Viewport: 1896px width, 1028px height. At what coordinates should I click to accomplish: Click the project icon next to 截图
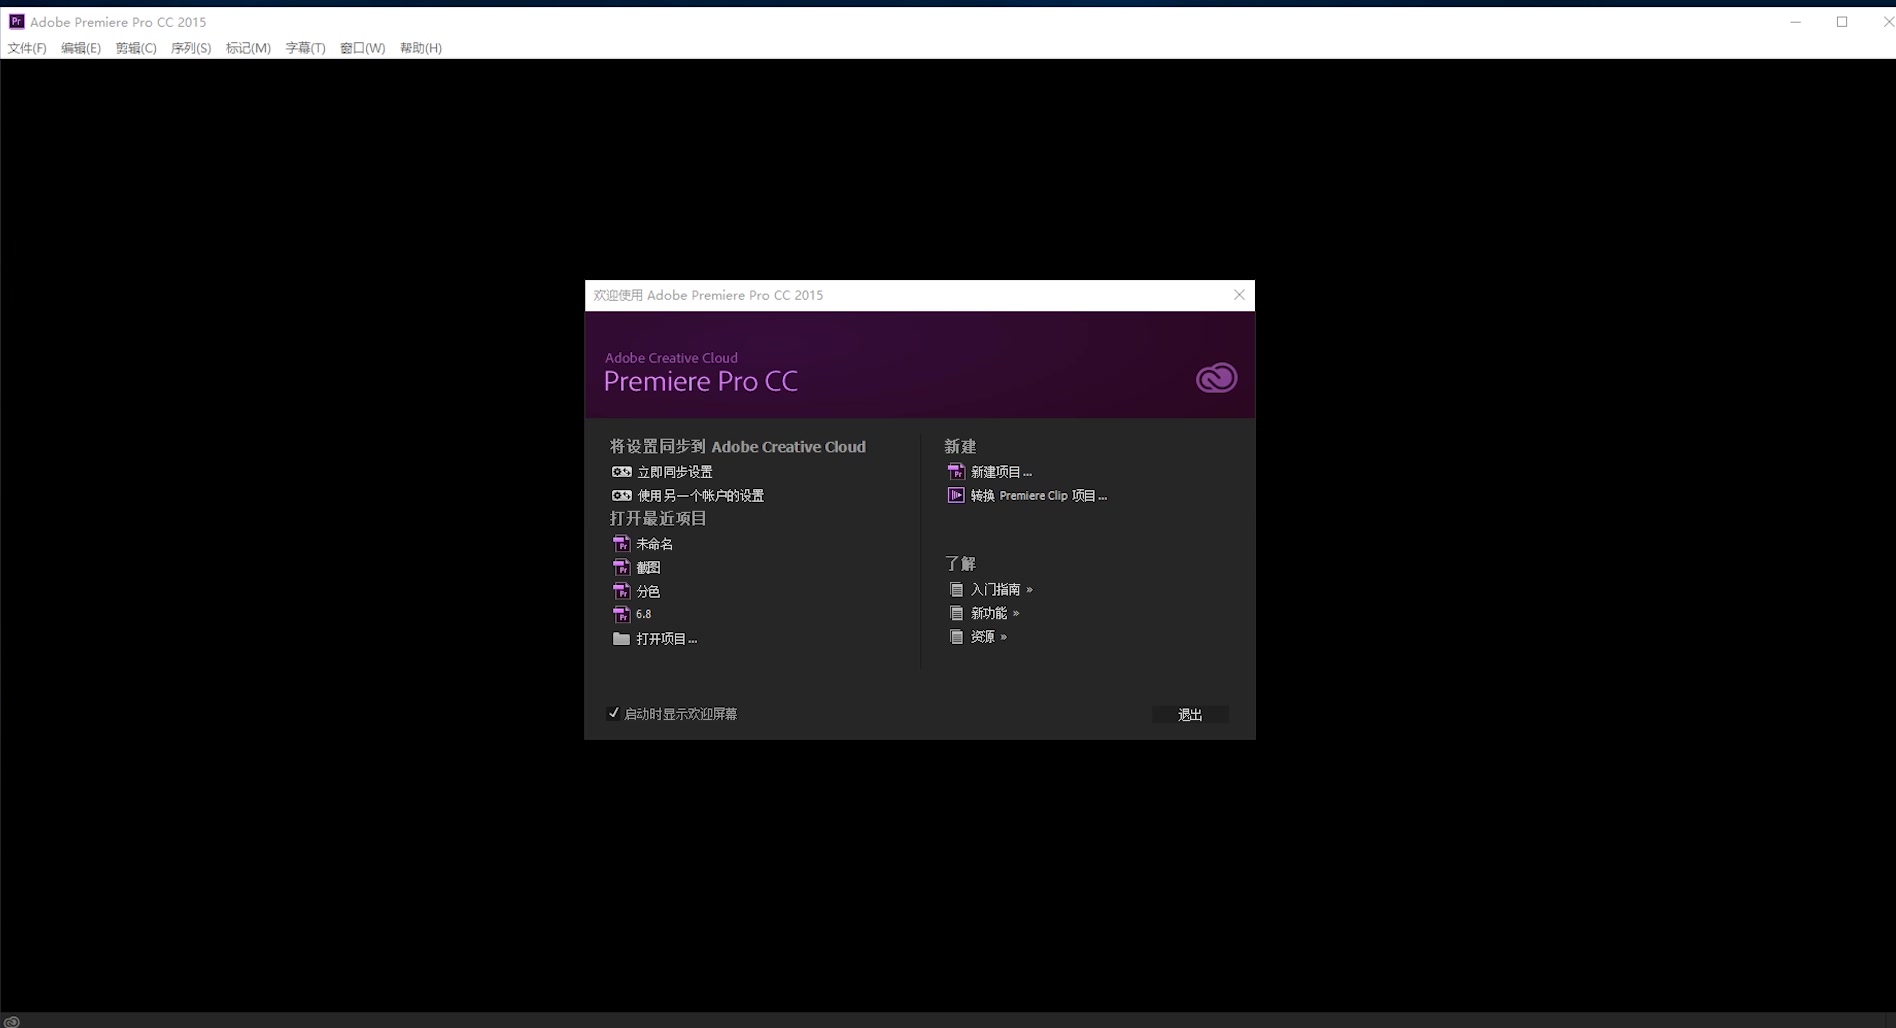coord(621,567)
